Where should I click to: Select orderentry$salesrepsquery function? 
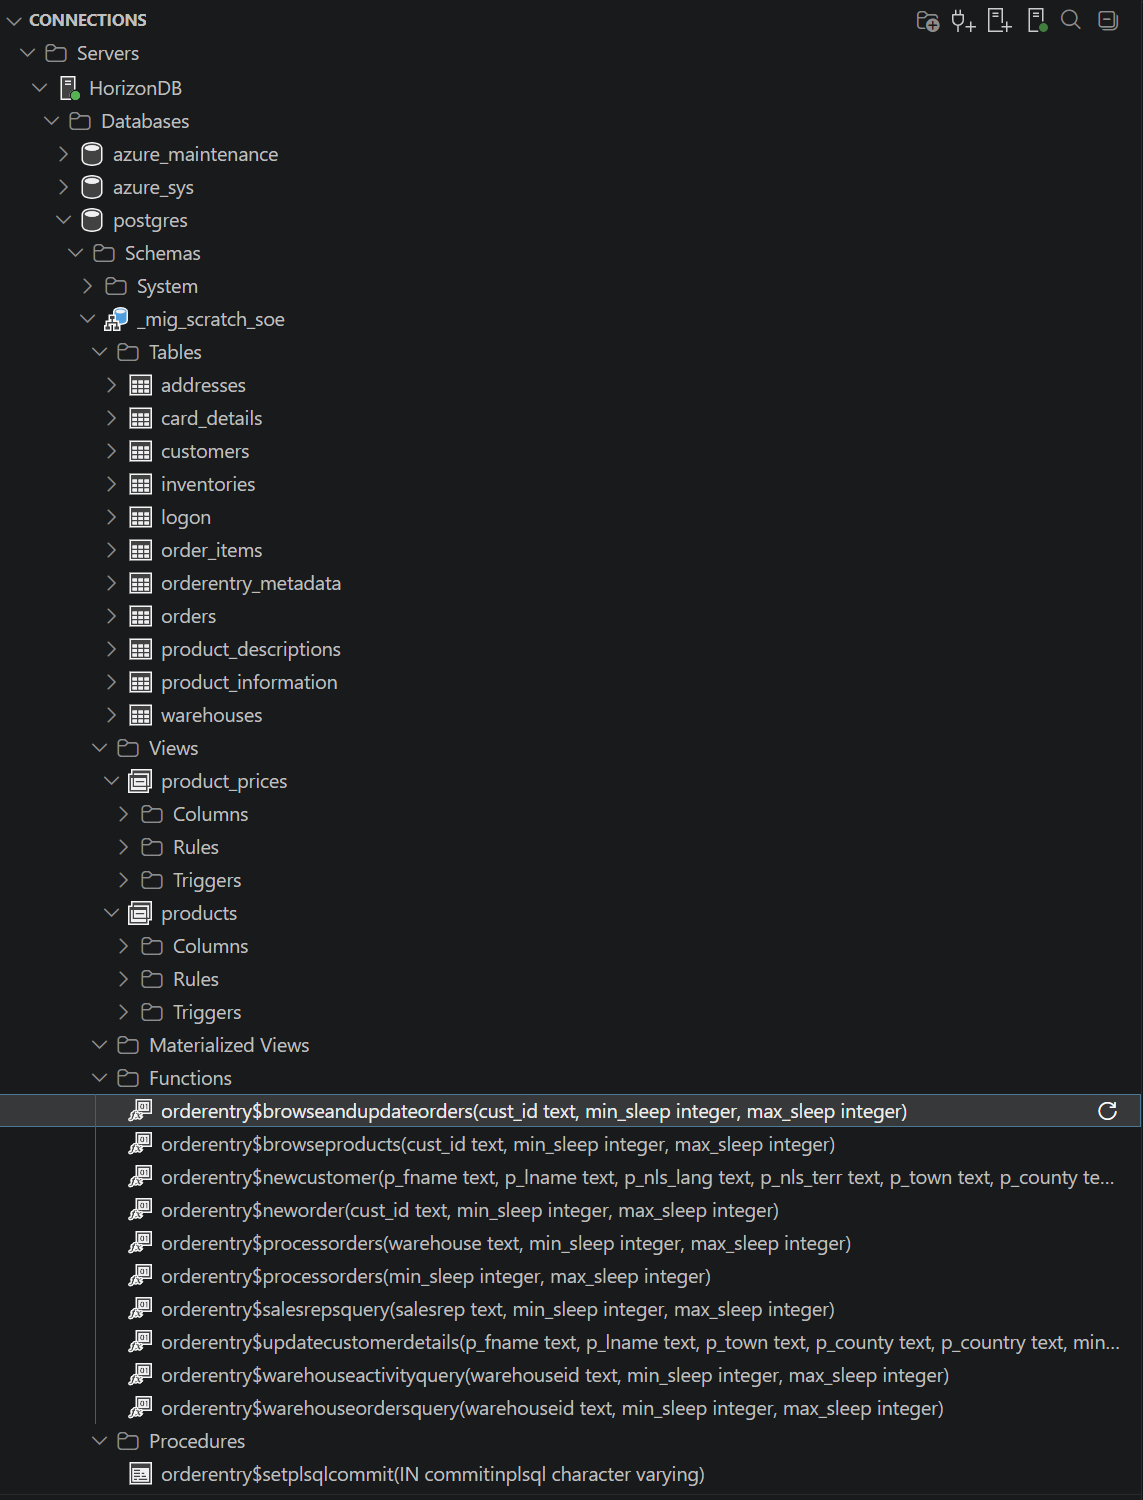(x=498, y=1309)
